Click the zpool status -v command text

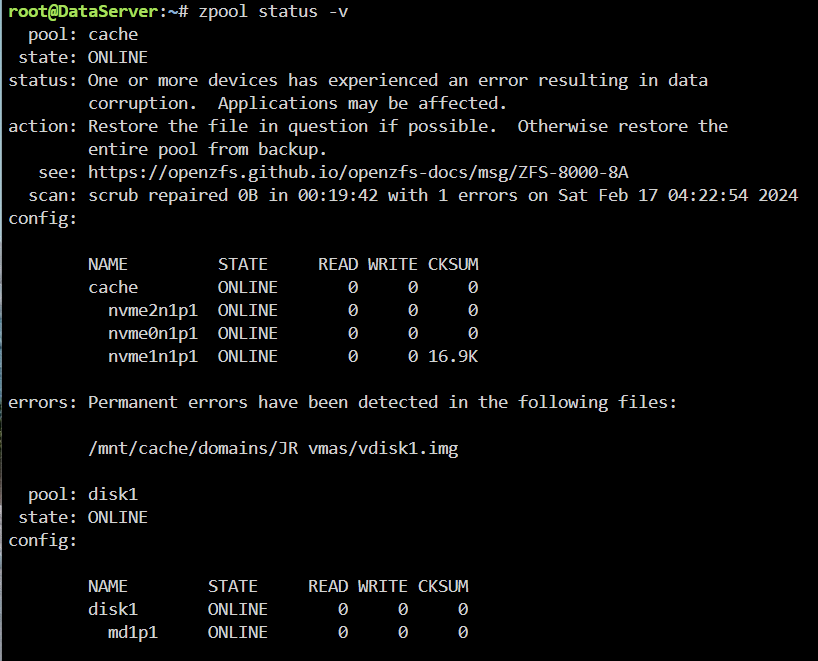click(x=273, y=11)
